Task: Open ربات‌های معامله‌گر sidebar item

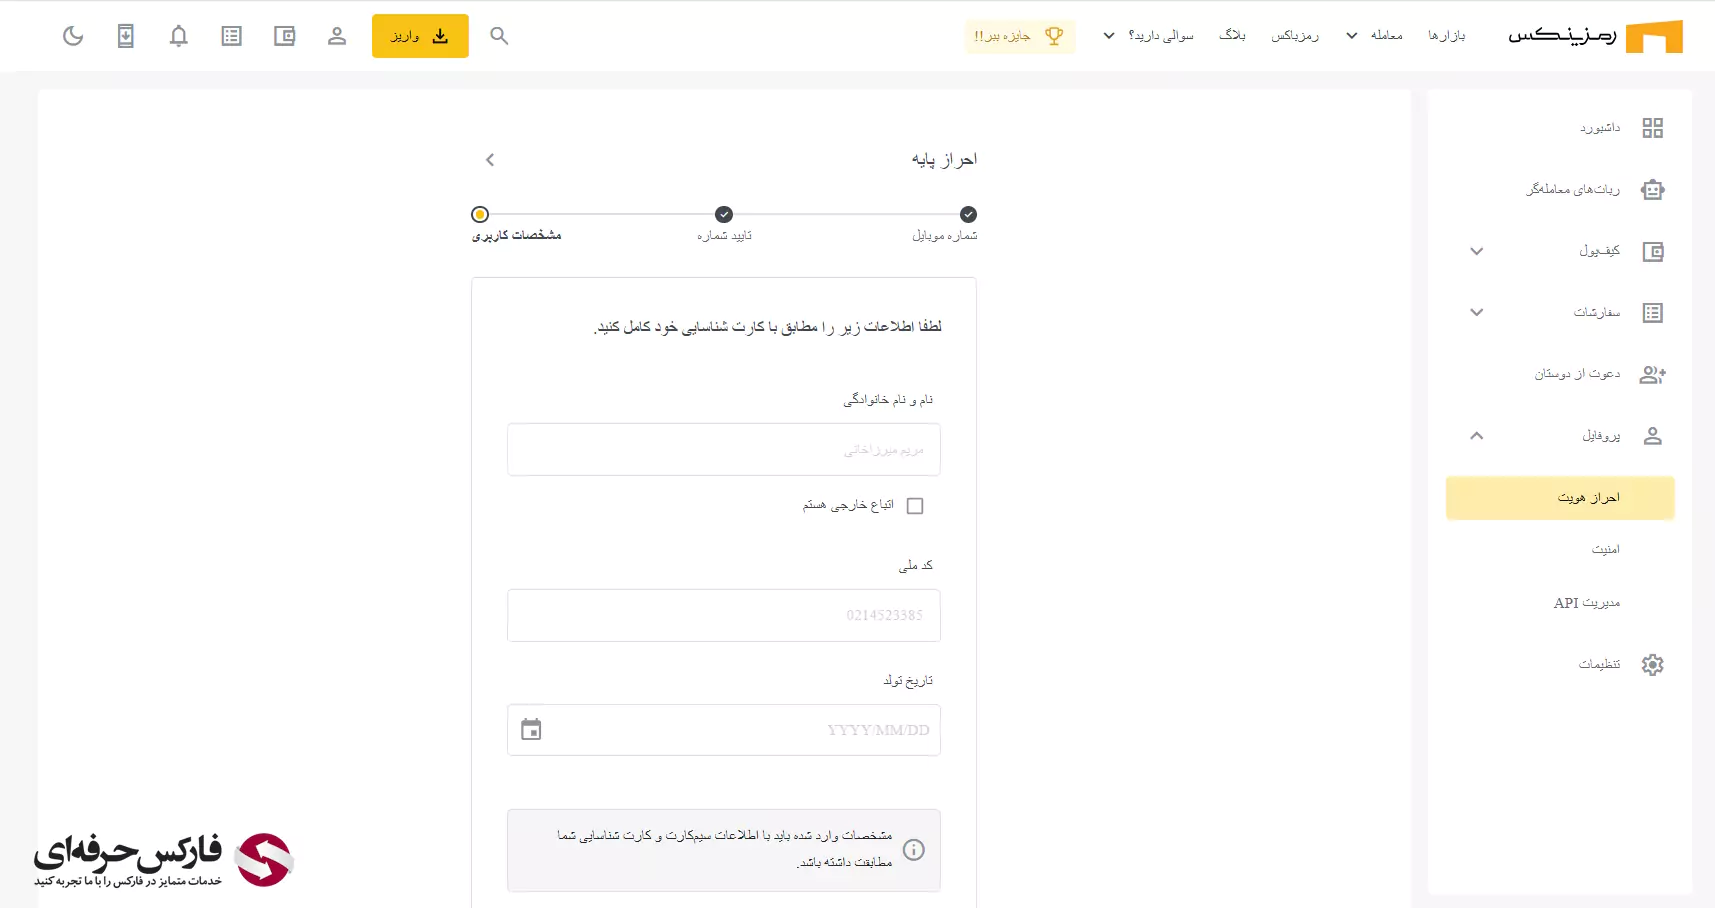Action: (1573, 189)
